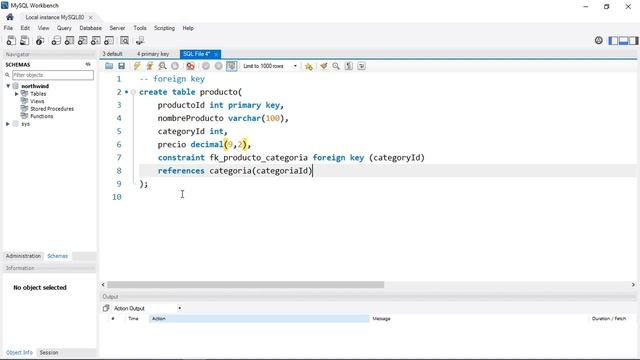Open the Tools menu

140,28
